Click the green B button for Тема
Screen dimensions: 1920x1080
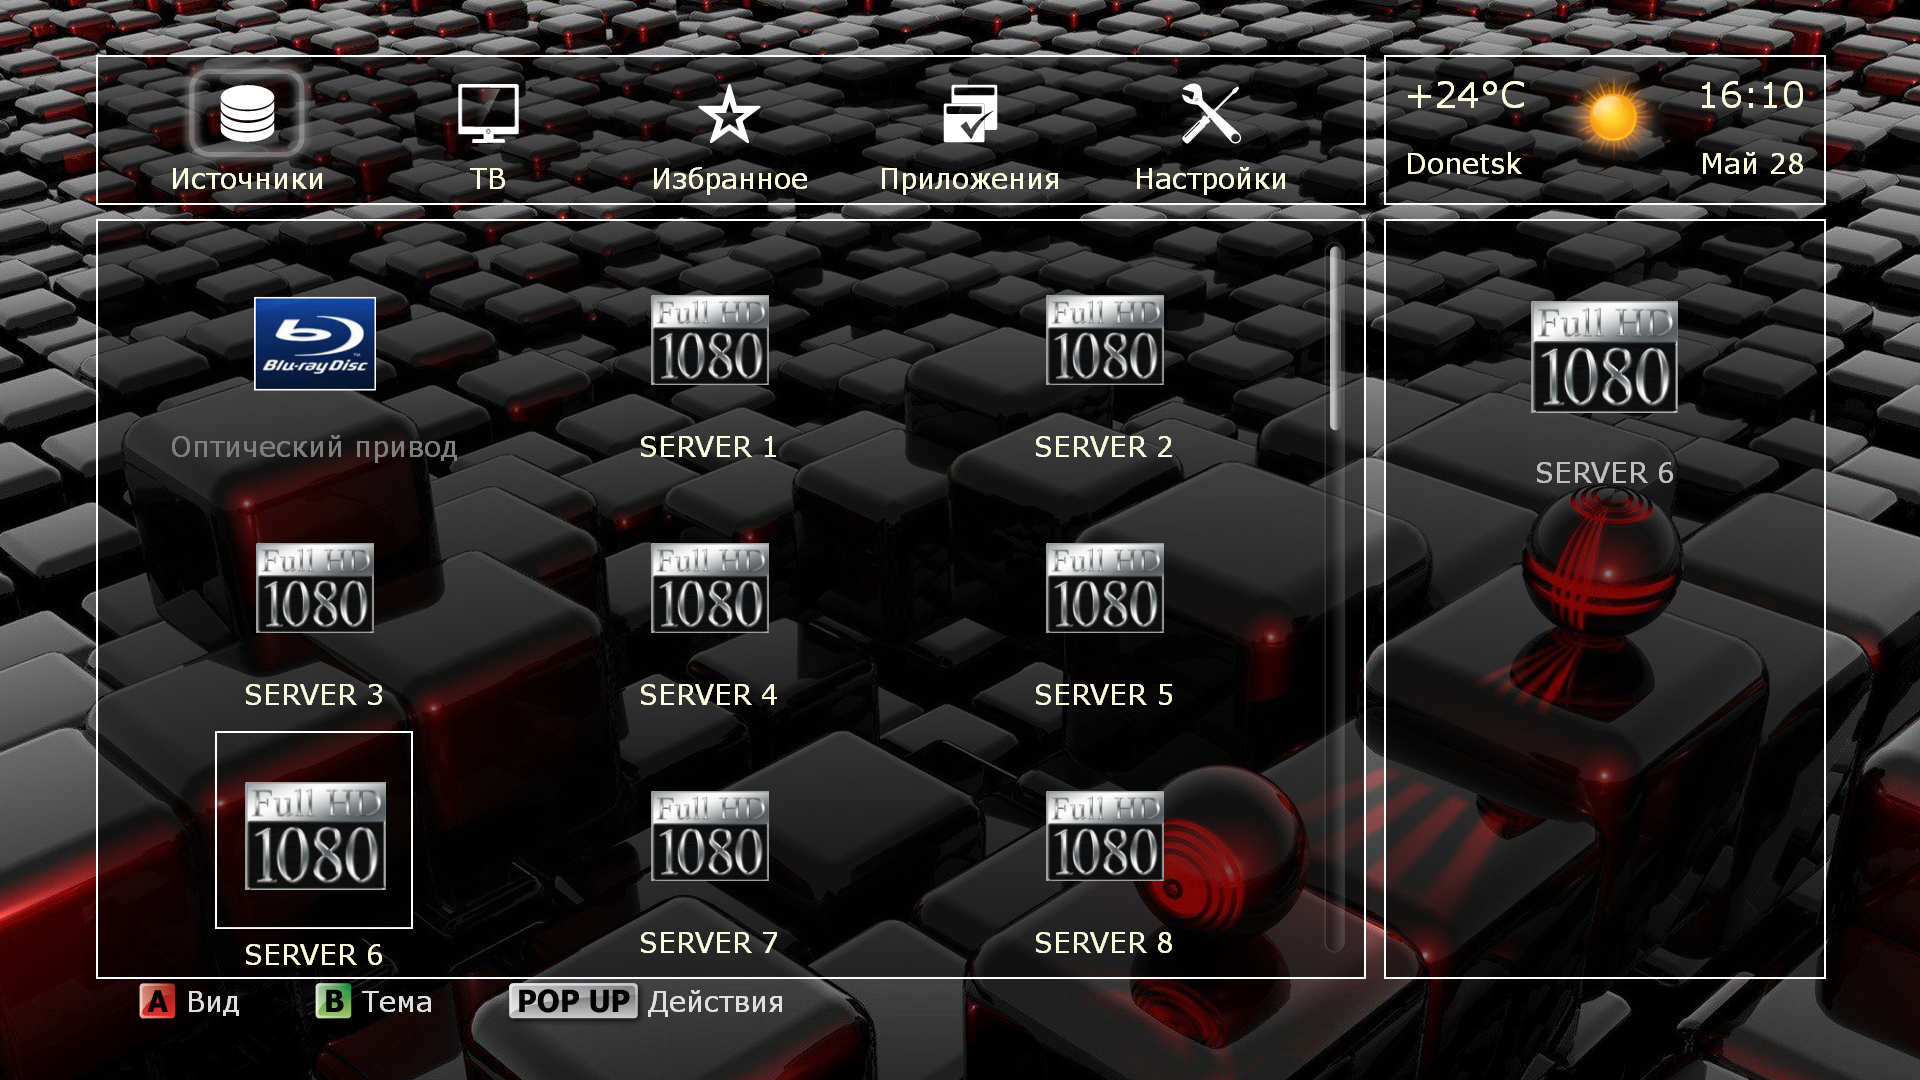333,1001
